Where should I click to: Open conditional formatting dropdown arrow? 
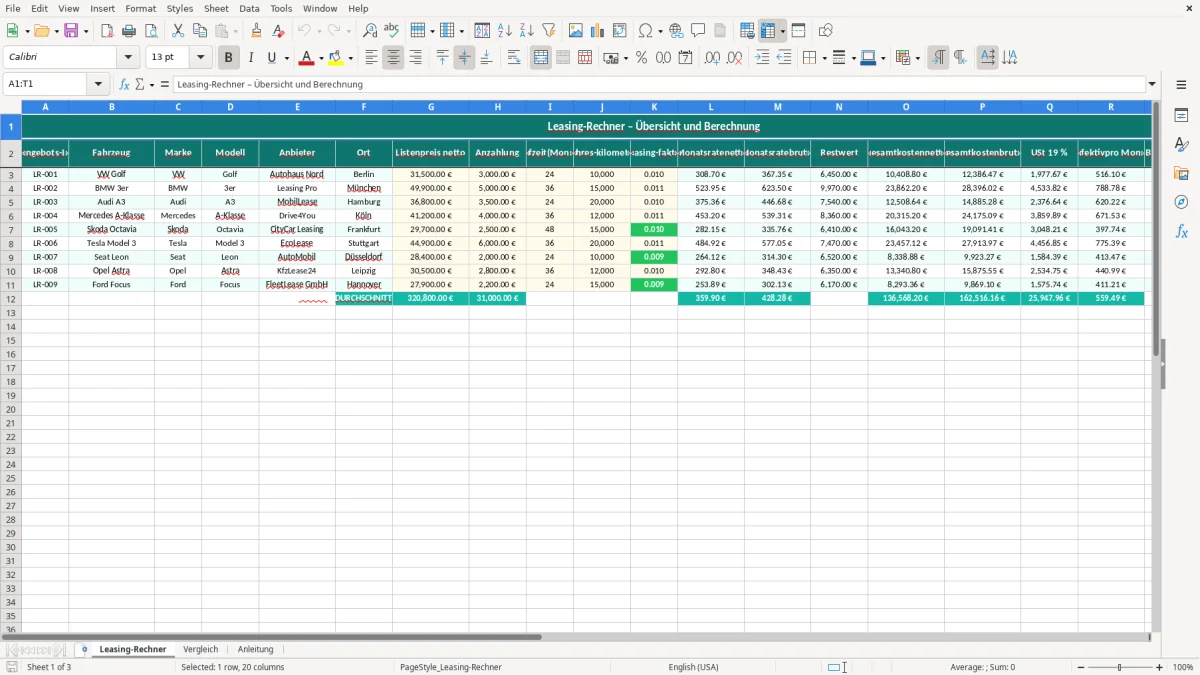pos(917,58)
